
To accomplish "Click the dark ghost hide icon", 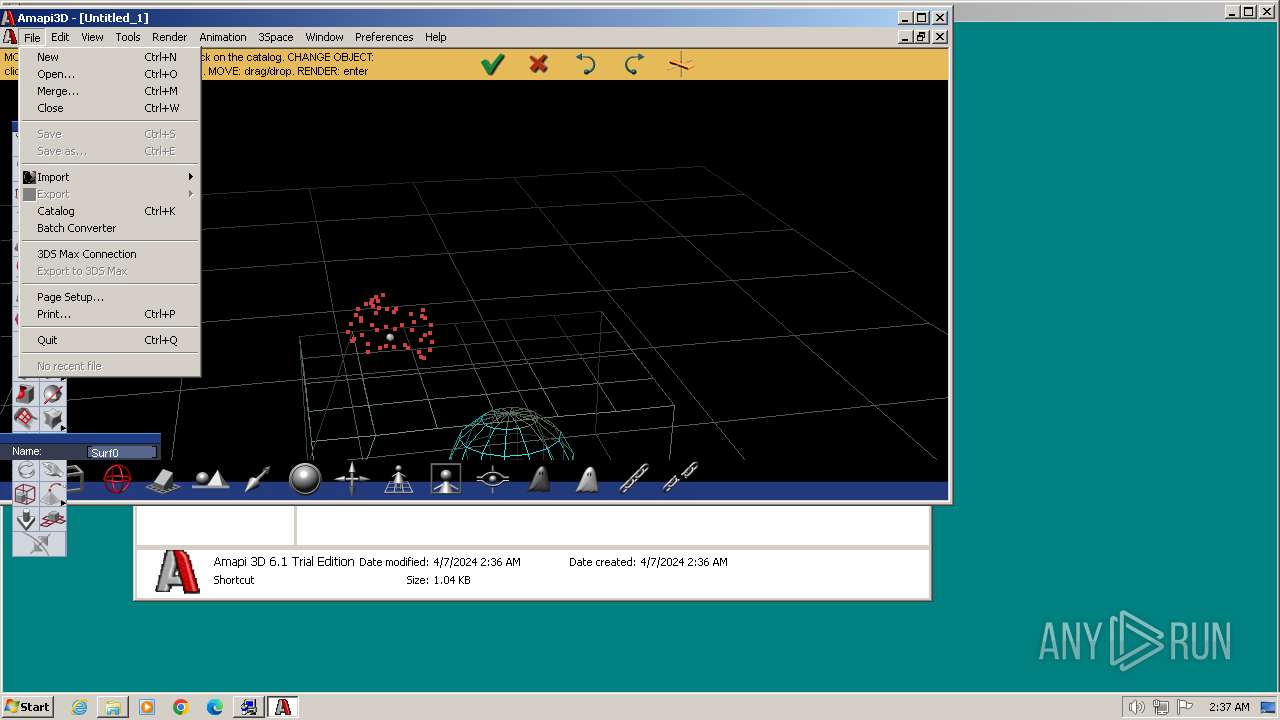I will (x=540, y=479).
